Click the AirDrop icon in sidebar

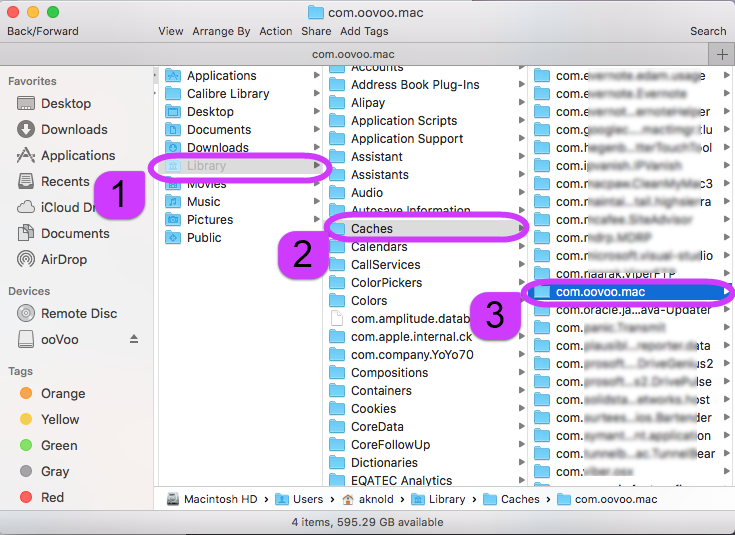click(26, 259)
